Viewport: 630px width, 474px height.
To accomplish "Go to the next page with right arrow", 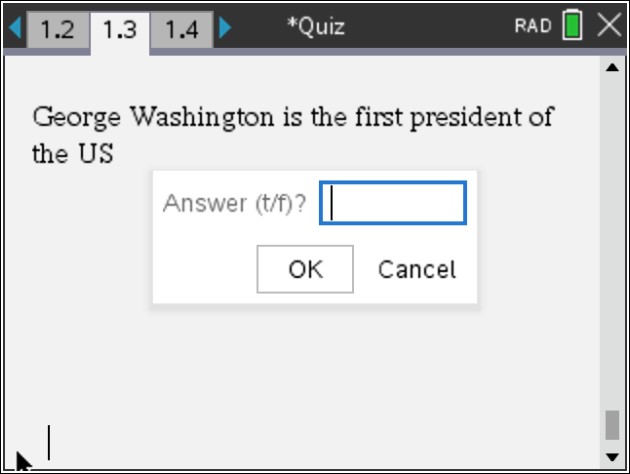I will point(225,28).
